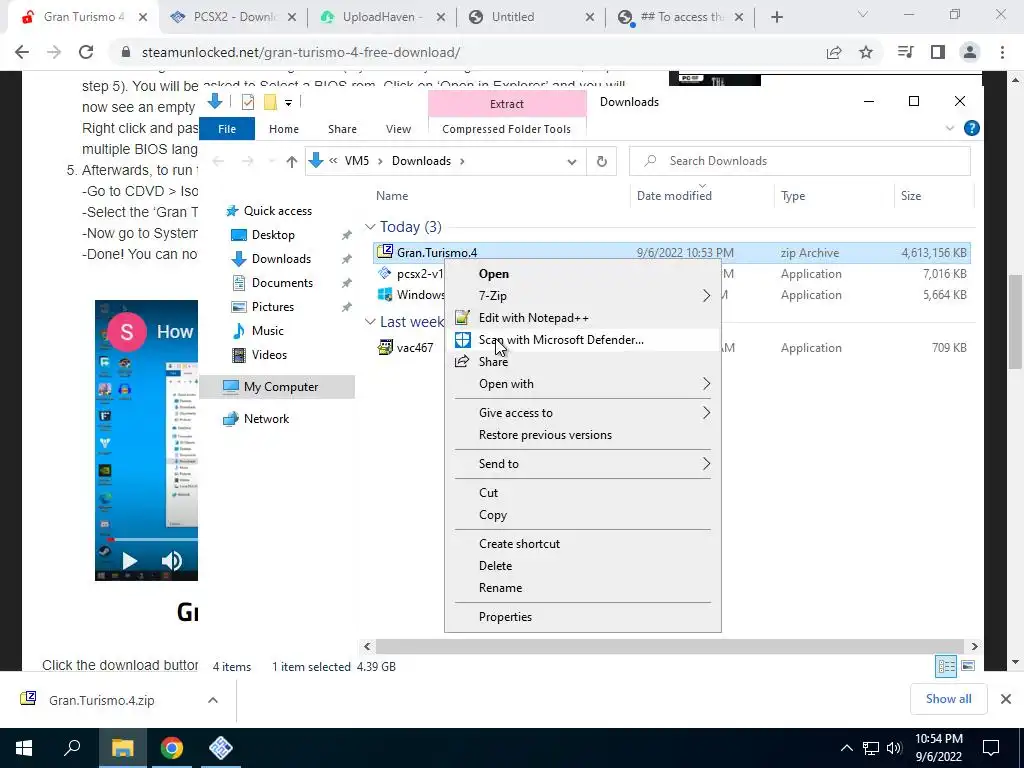Open the Home ribbon tab
The image size is (1024, 768).
(283, 129)
